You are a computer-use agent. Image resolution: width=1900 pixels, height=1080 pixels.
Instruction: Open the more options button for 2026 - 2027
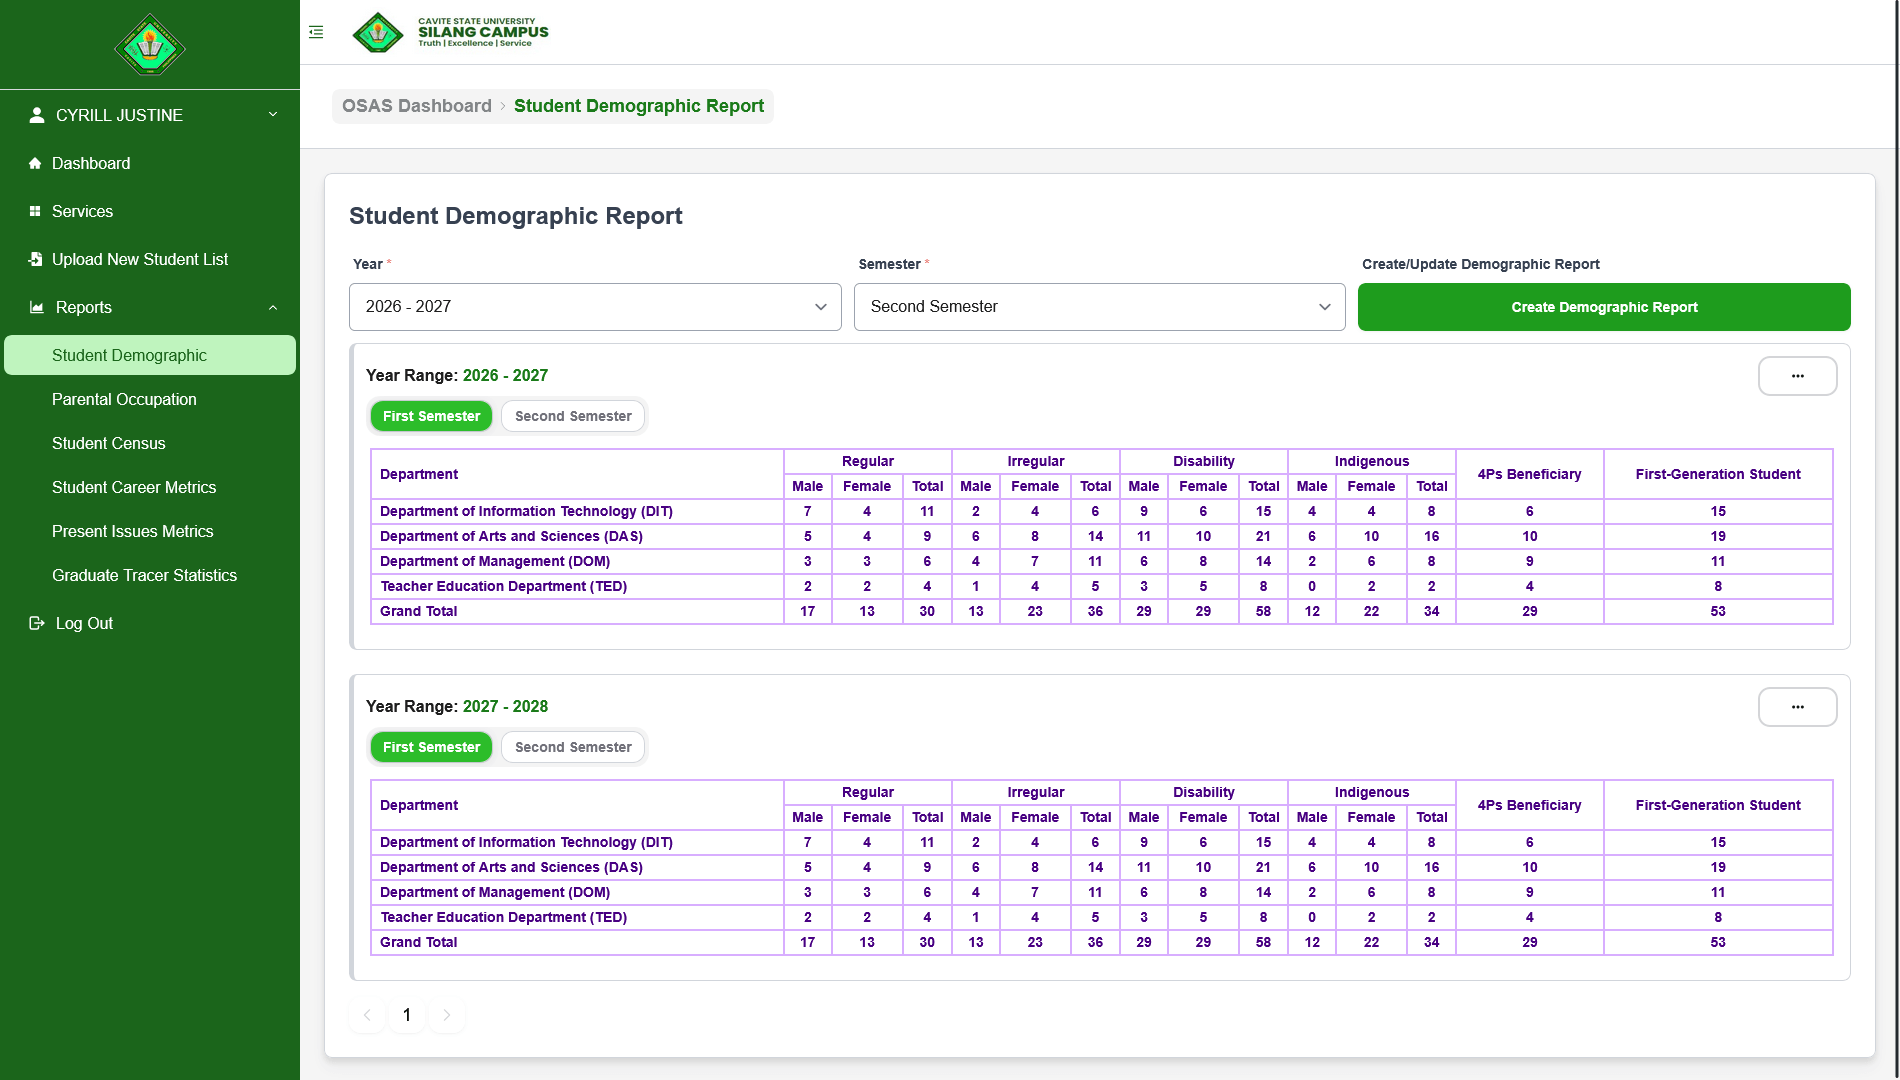coord(1797,376)
